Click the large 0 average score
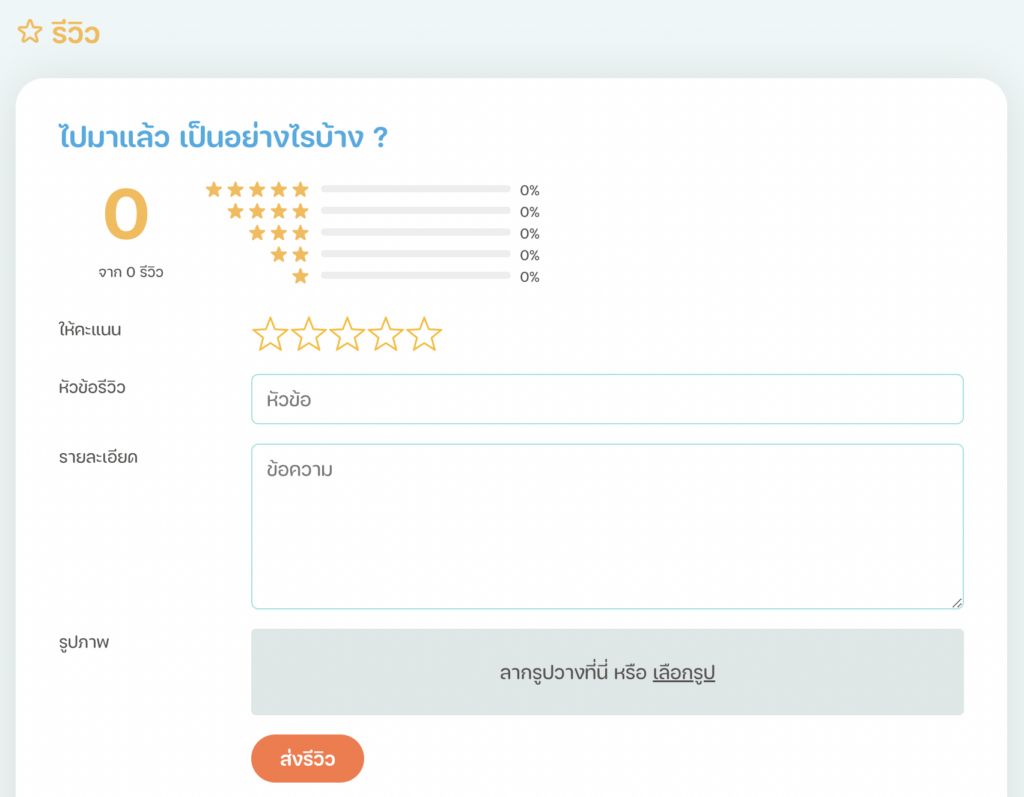Viewport: 1024px width, 797px height. pyautogui.click(x=126, y=214)
